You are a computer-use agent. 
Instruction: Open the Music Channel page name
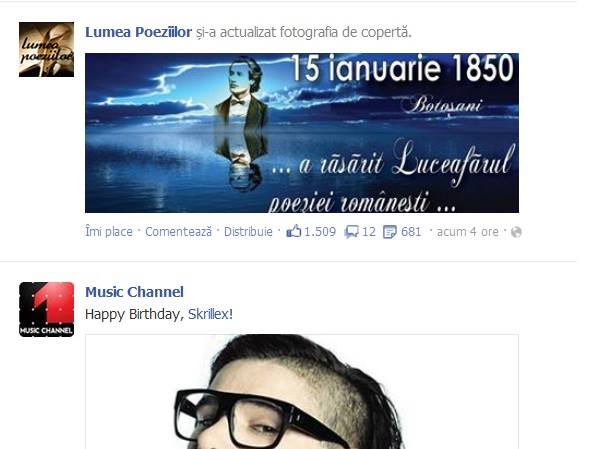134,292
